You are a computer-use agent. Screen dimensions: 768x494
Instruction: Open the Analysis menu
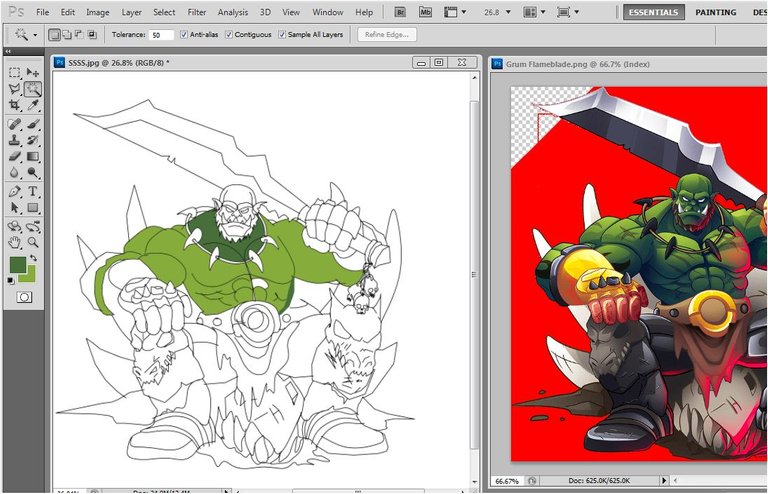pos(233,12)
